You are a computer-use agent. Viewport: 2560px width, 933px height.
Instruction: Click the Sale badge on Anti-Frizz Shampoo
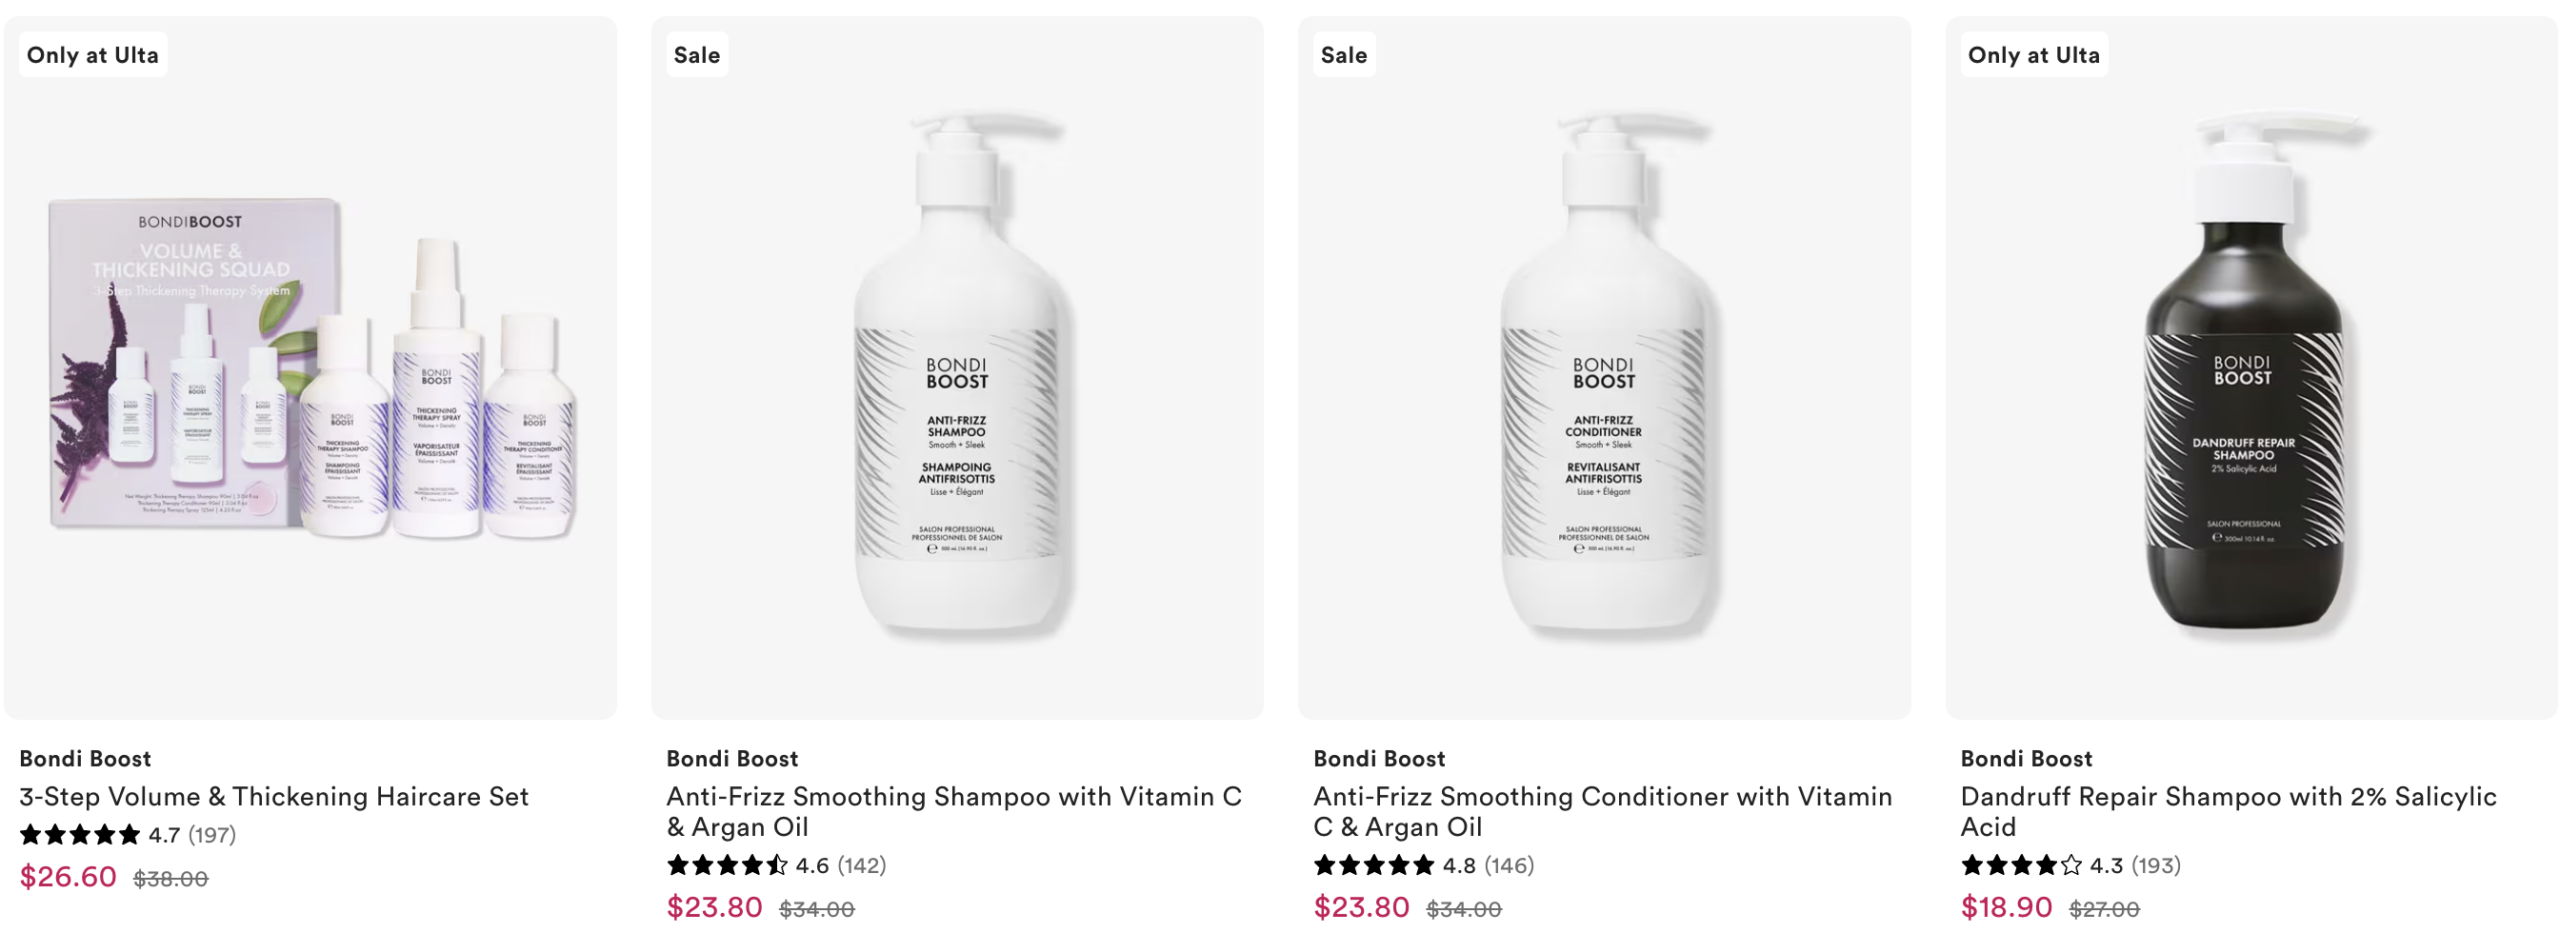coord(697,55)
